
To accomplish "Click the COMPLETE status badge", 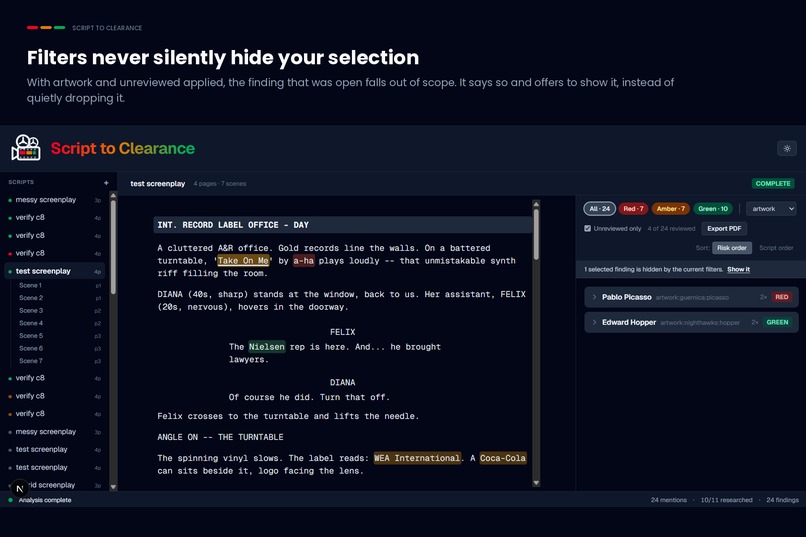I will (773, 183).
